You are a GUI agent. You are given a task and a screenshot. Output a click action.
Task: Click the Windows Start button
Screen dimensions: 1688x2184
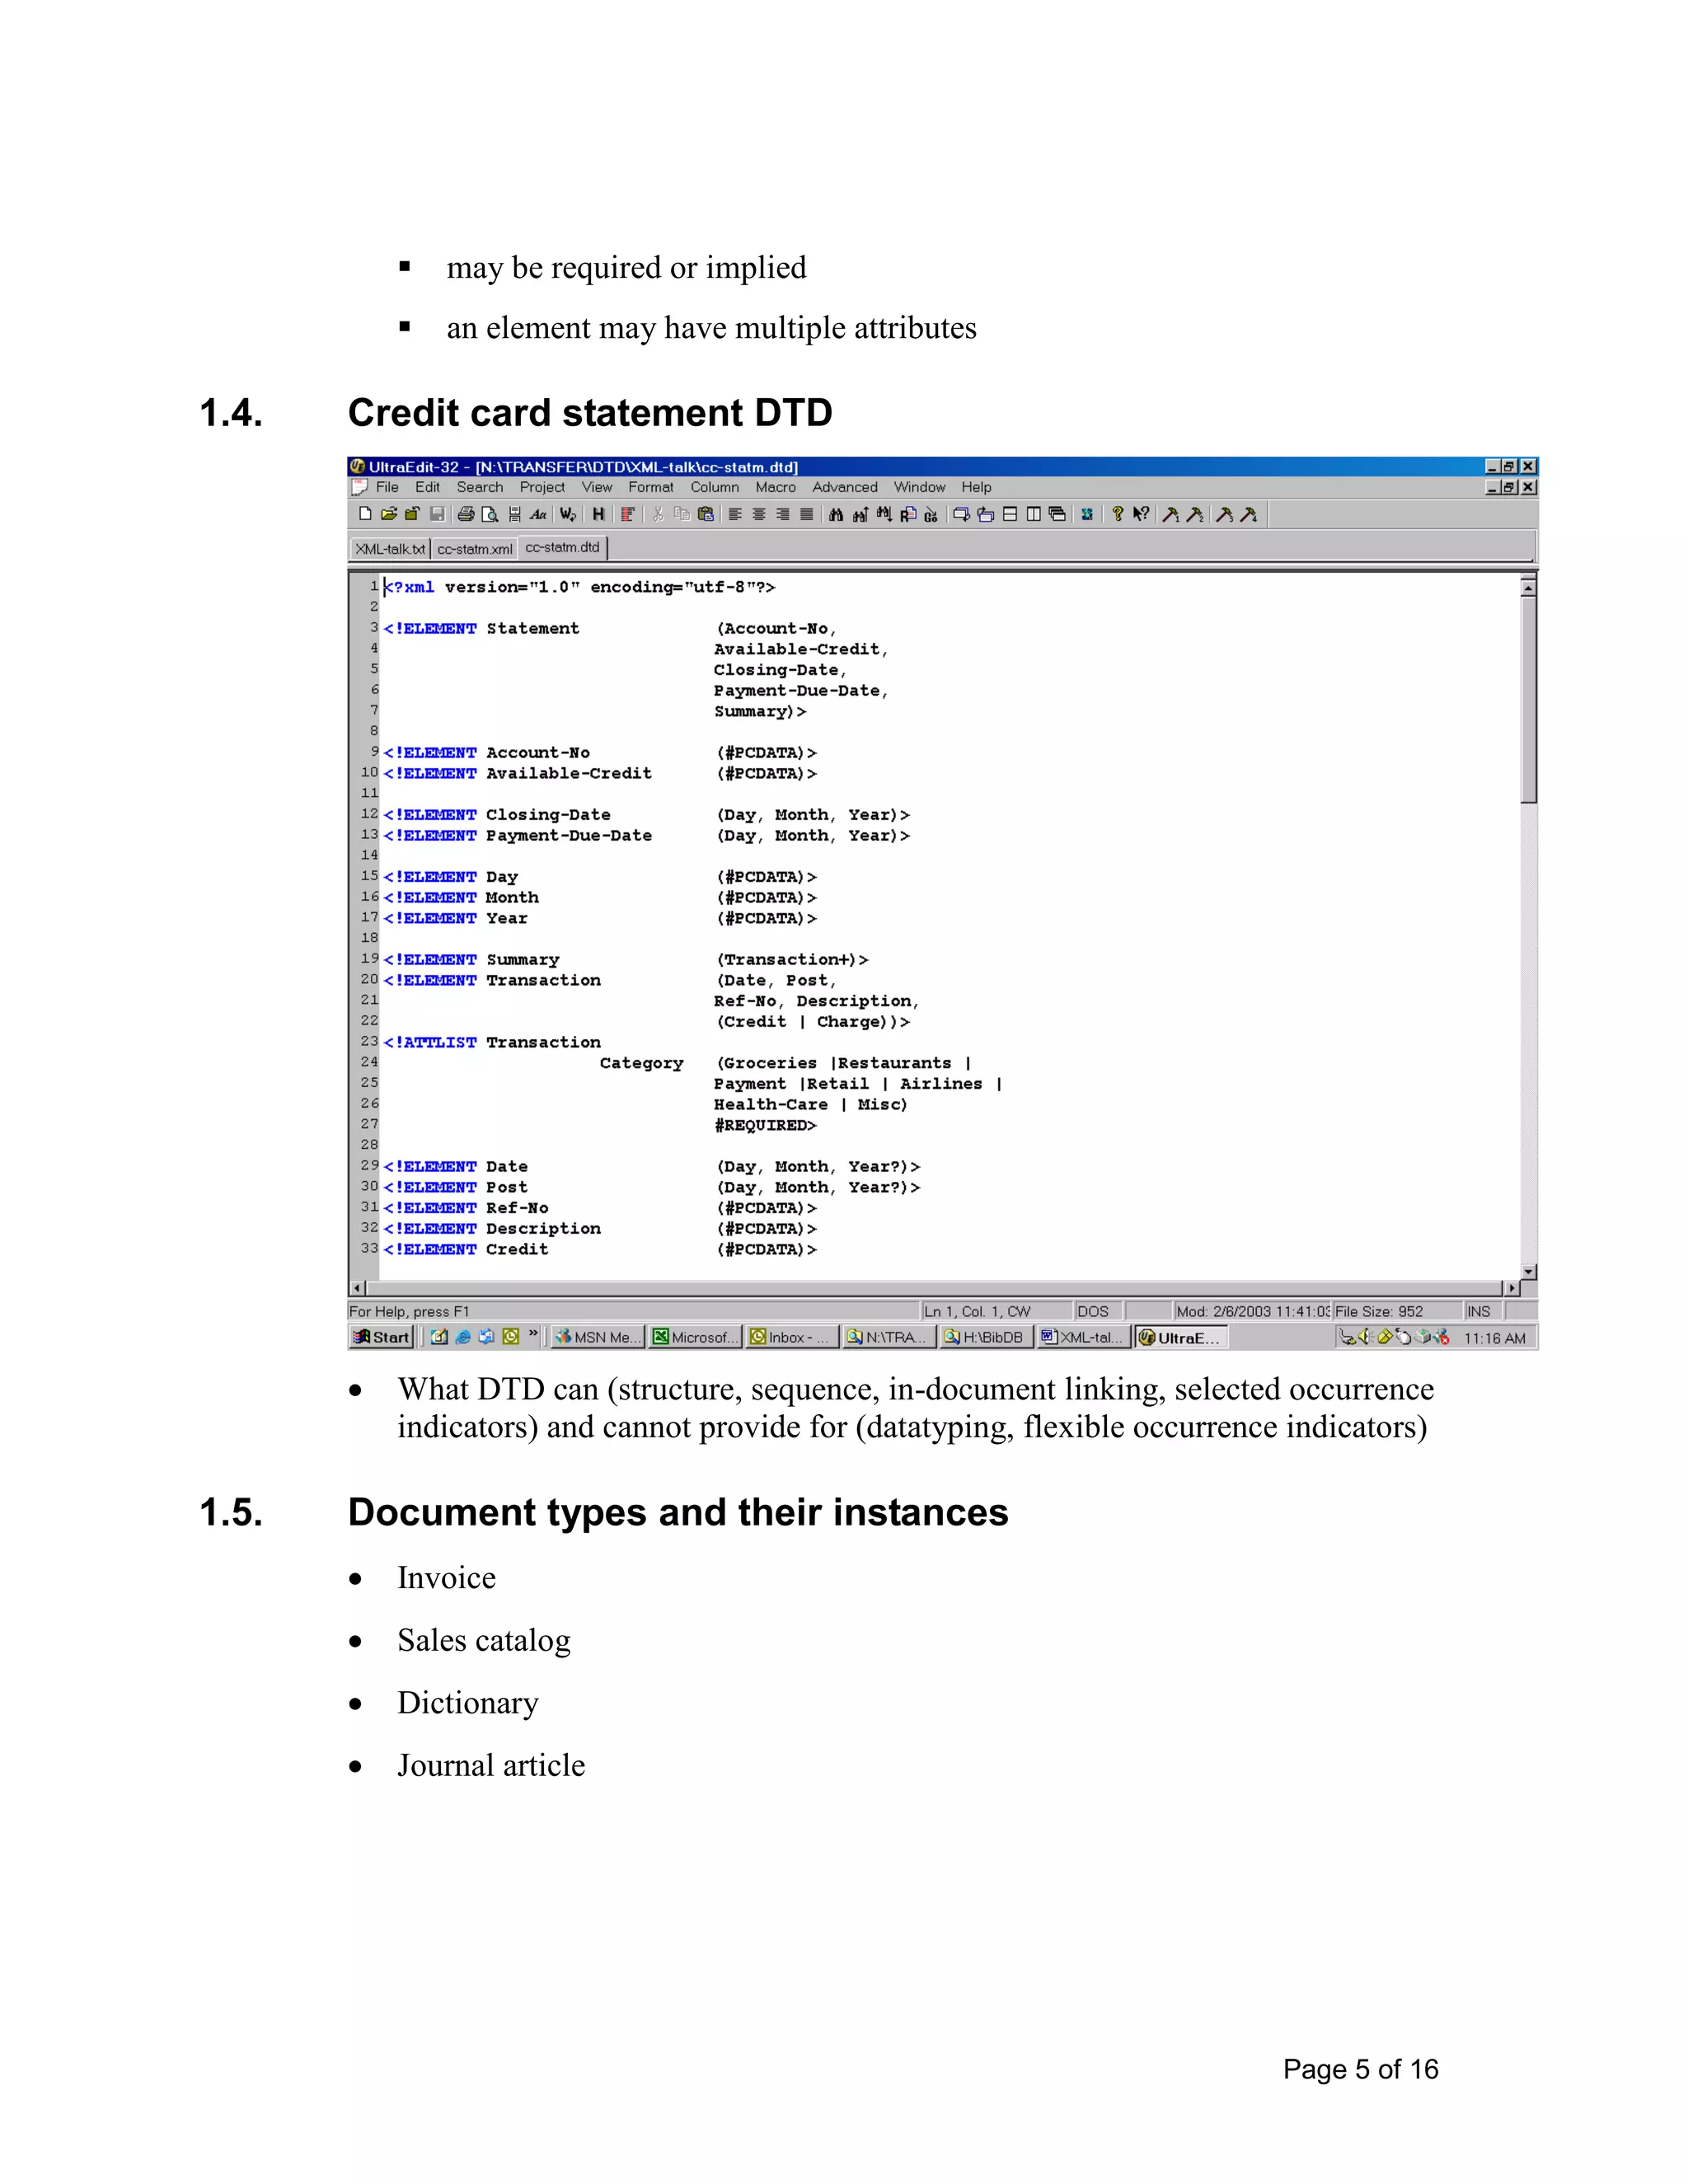click(x=382, y=1337)
